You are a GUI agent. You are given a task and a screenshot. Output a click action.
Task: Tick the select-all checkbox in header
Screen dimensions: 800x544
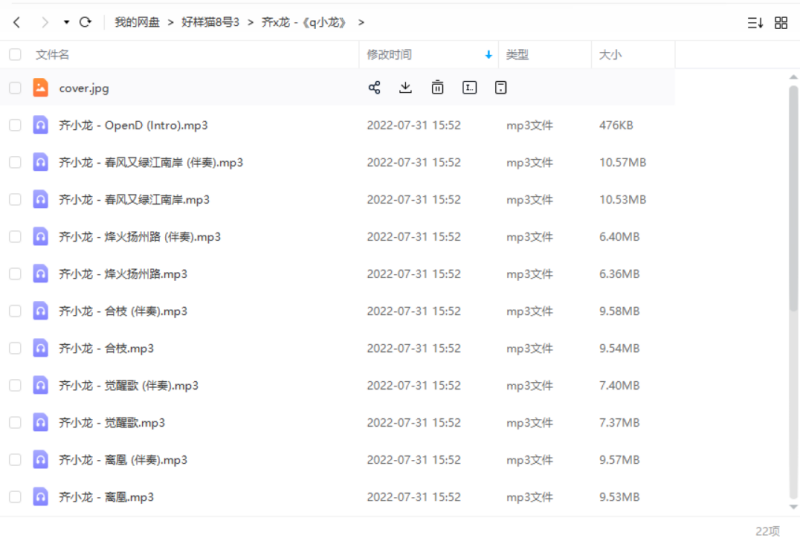tap(15, 55)
